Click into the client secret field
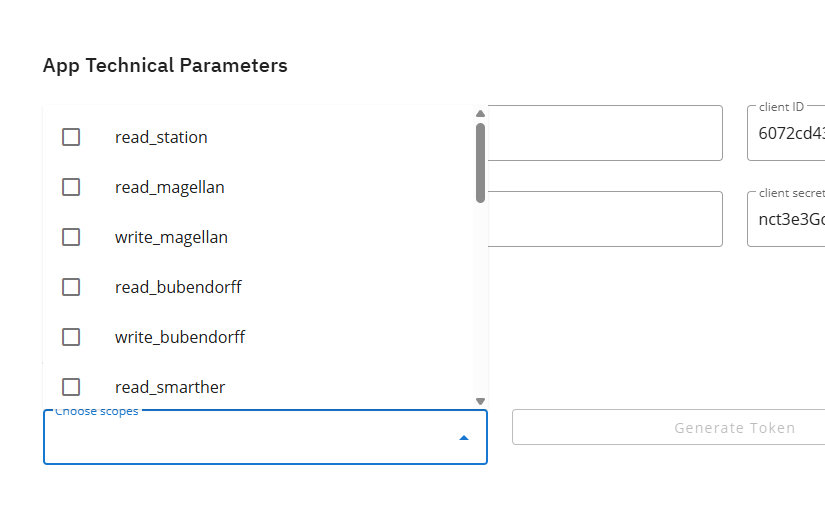825x518 pixels. click(790, 220)
